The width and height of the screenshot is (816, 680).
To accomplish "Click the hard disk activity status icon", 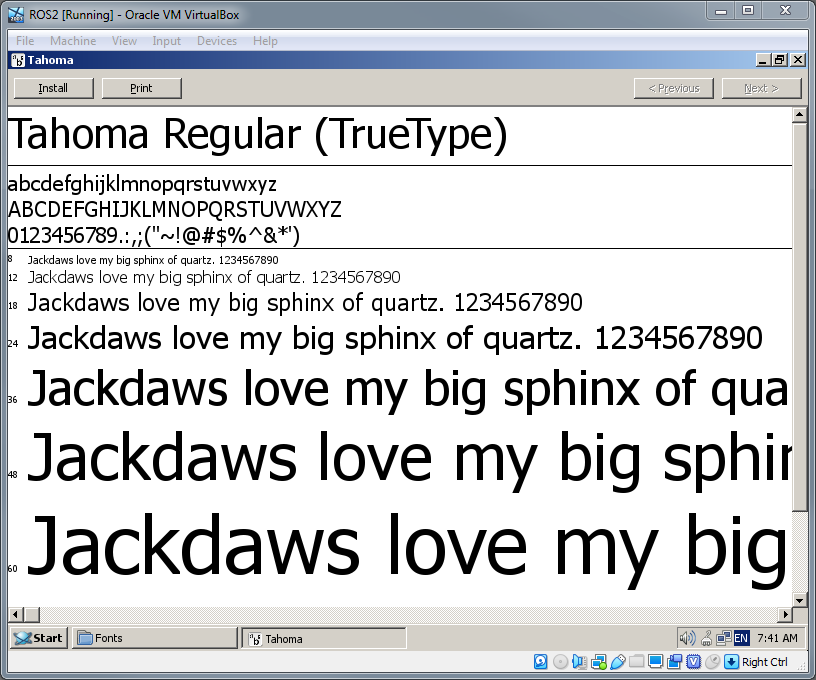I will click(541, 662).
